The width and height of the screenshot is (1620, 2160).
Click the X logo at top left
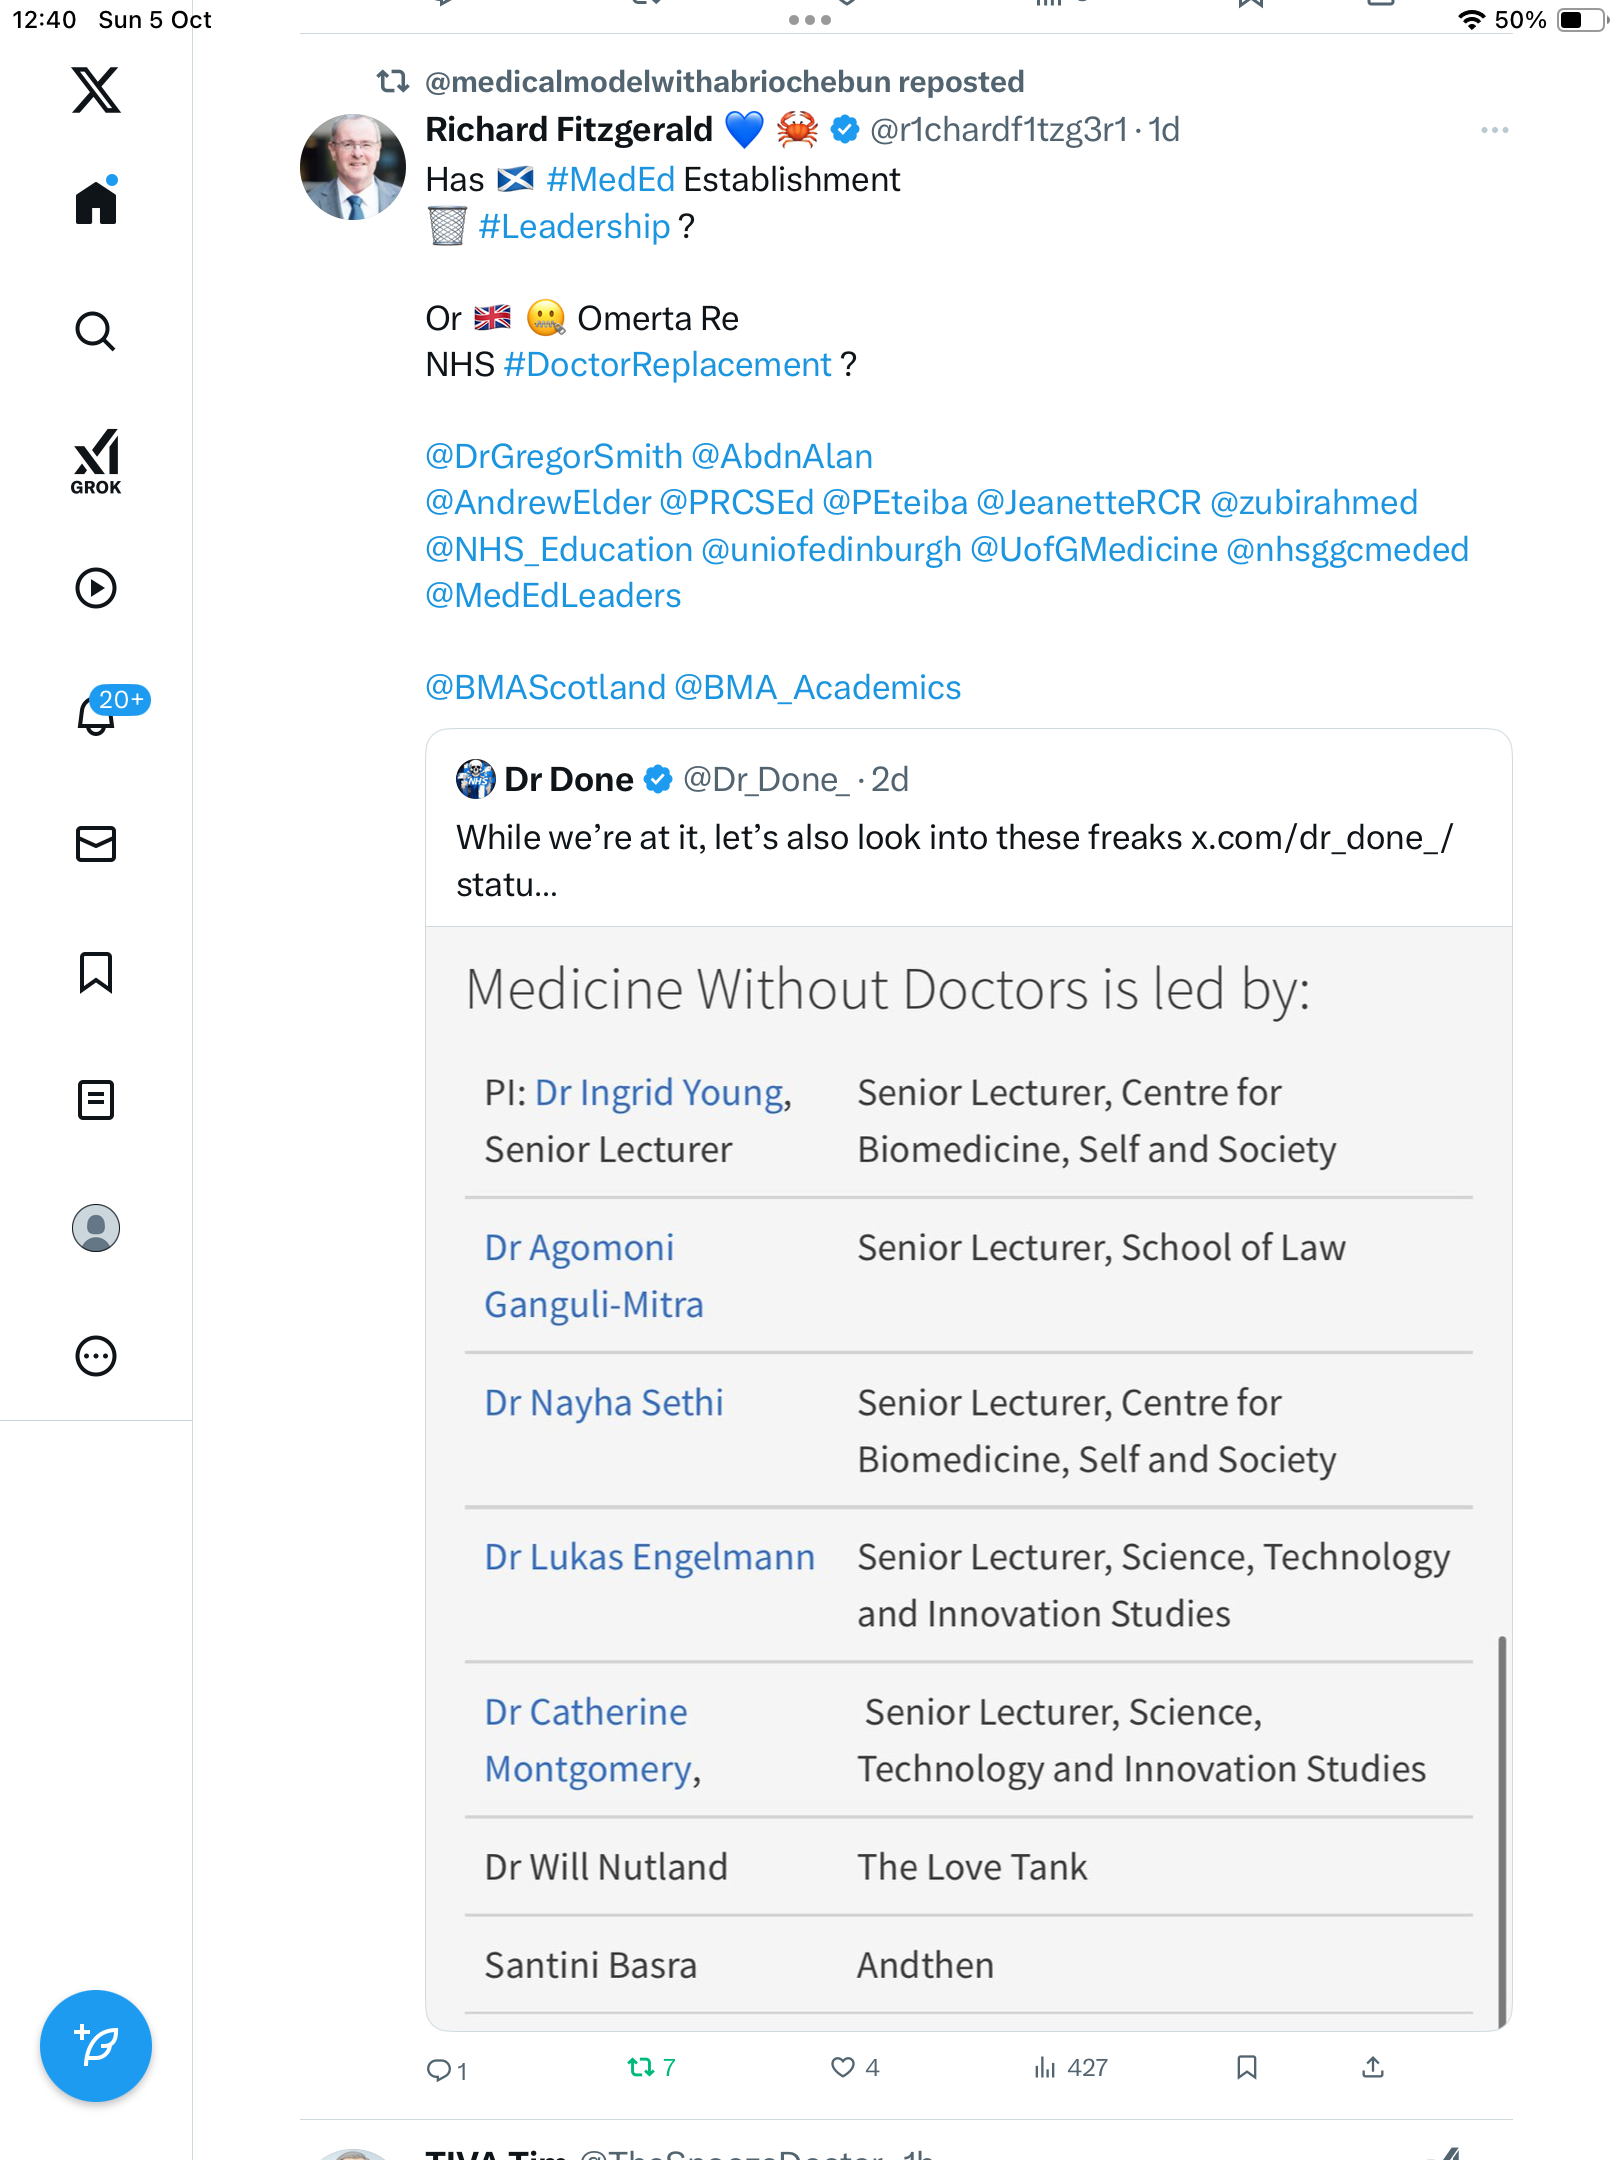coord(96,90)
